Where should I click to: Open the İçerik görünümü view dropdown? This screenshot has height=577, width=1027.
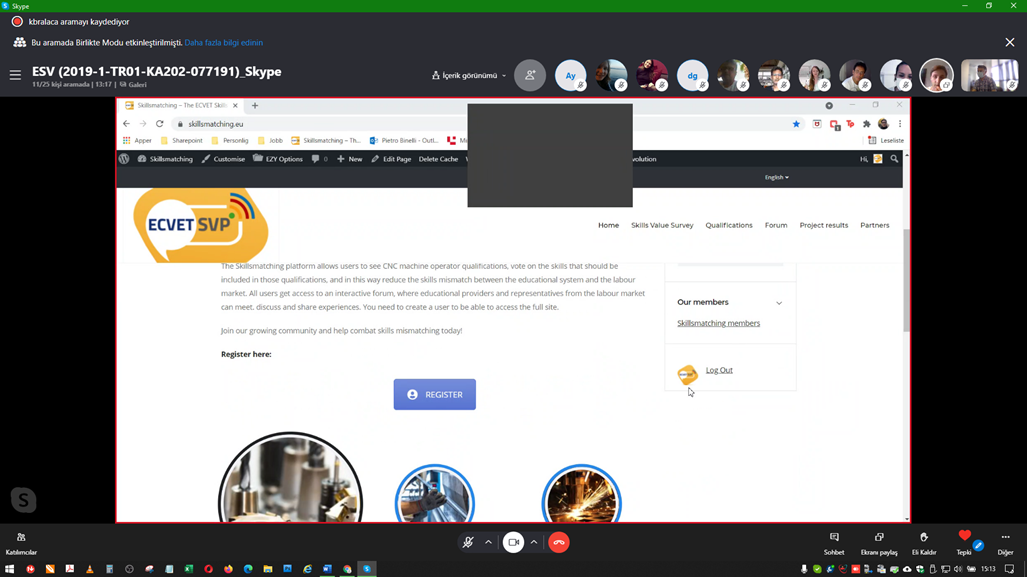(x=469, y=75)
